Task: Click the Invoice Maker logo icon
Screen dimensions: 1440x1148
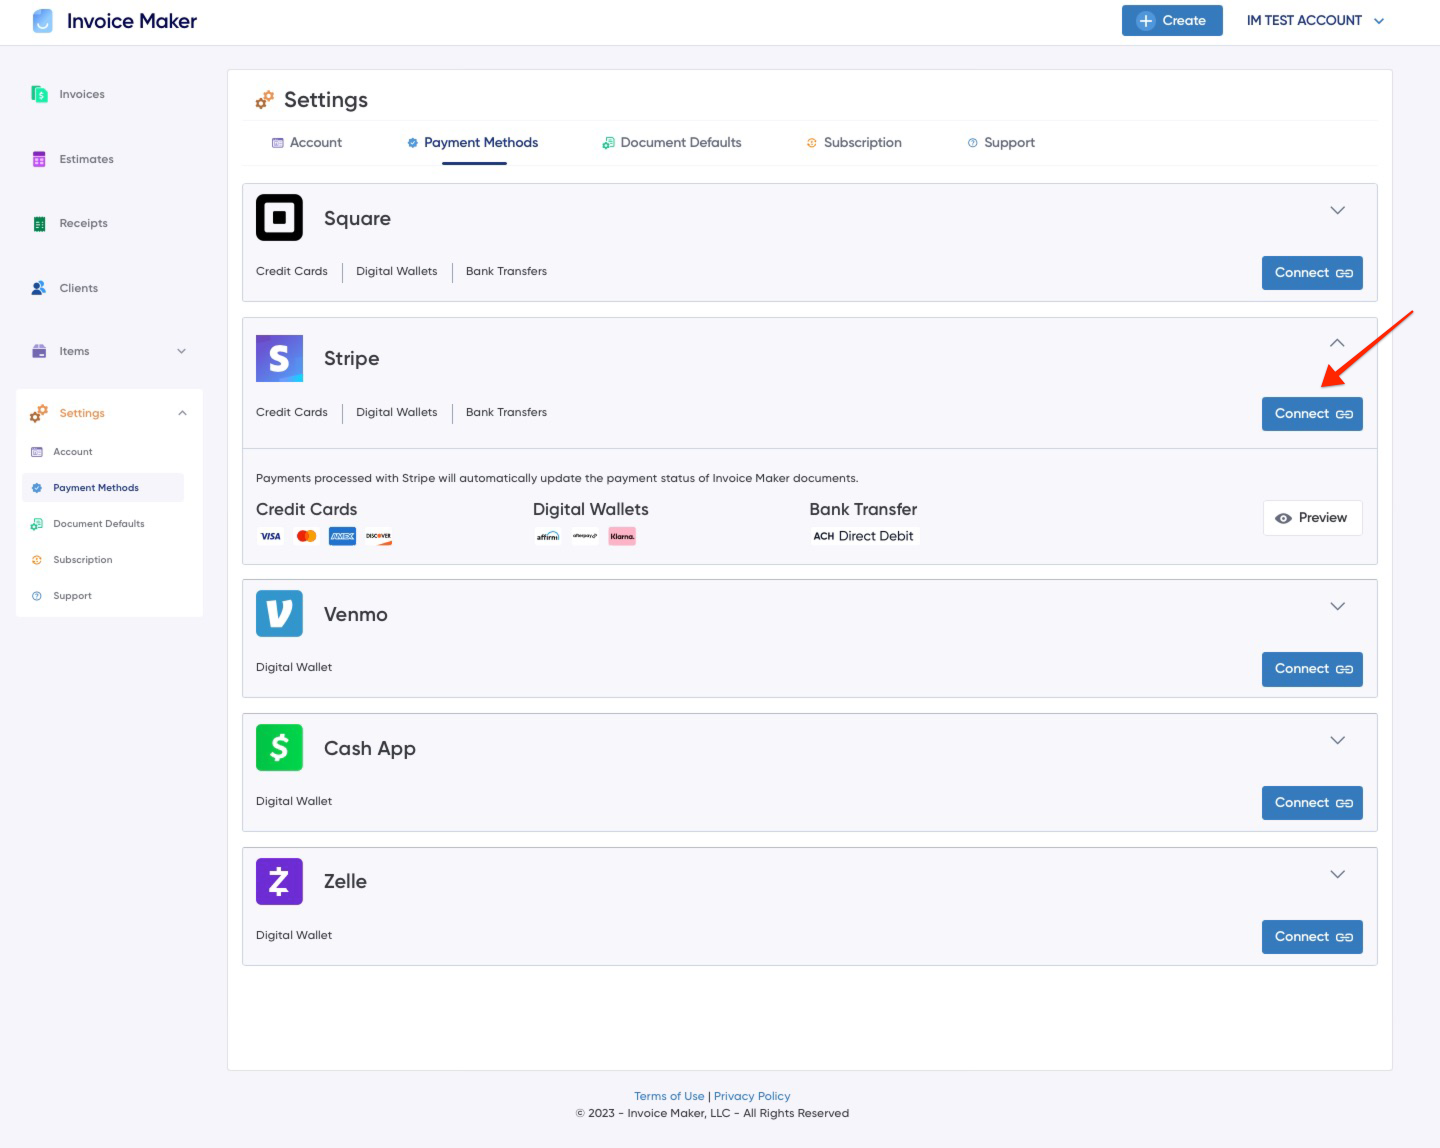Action: (x=42, y=21)
